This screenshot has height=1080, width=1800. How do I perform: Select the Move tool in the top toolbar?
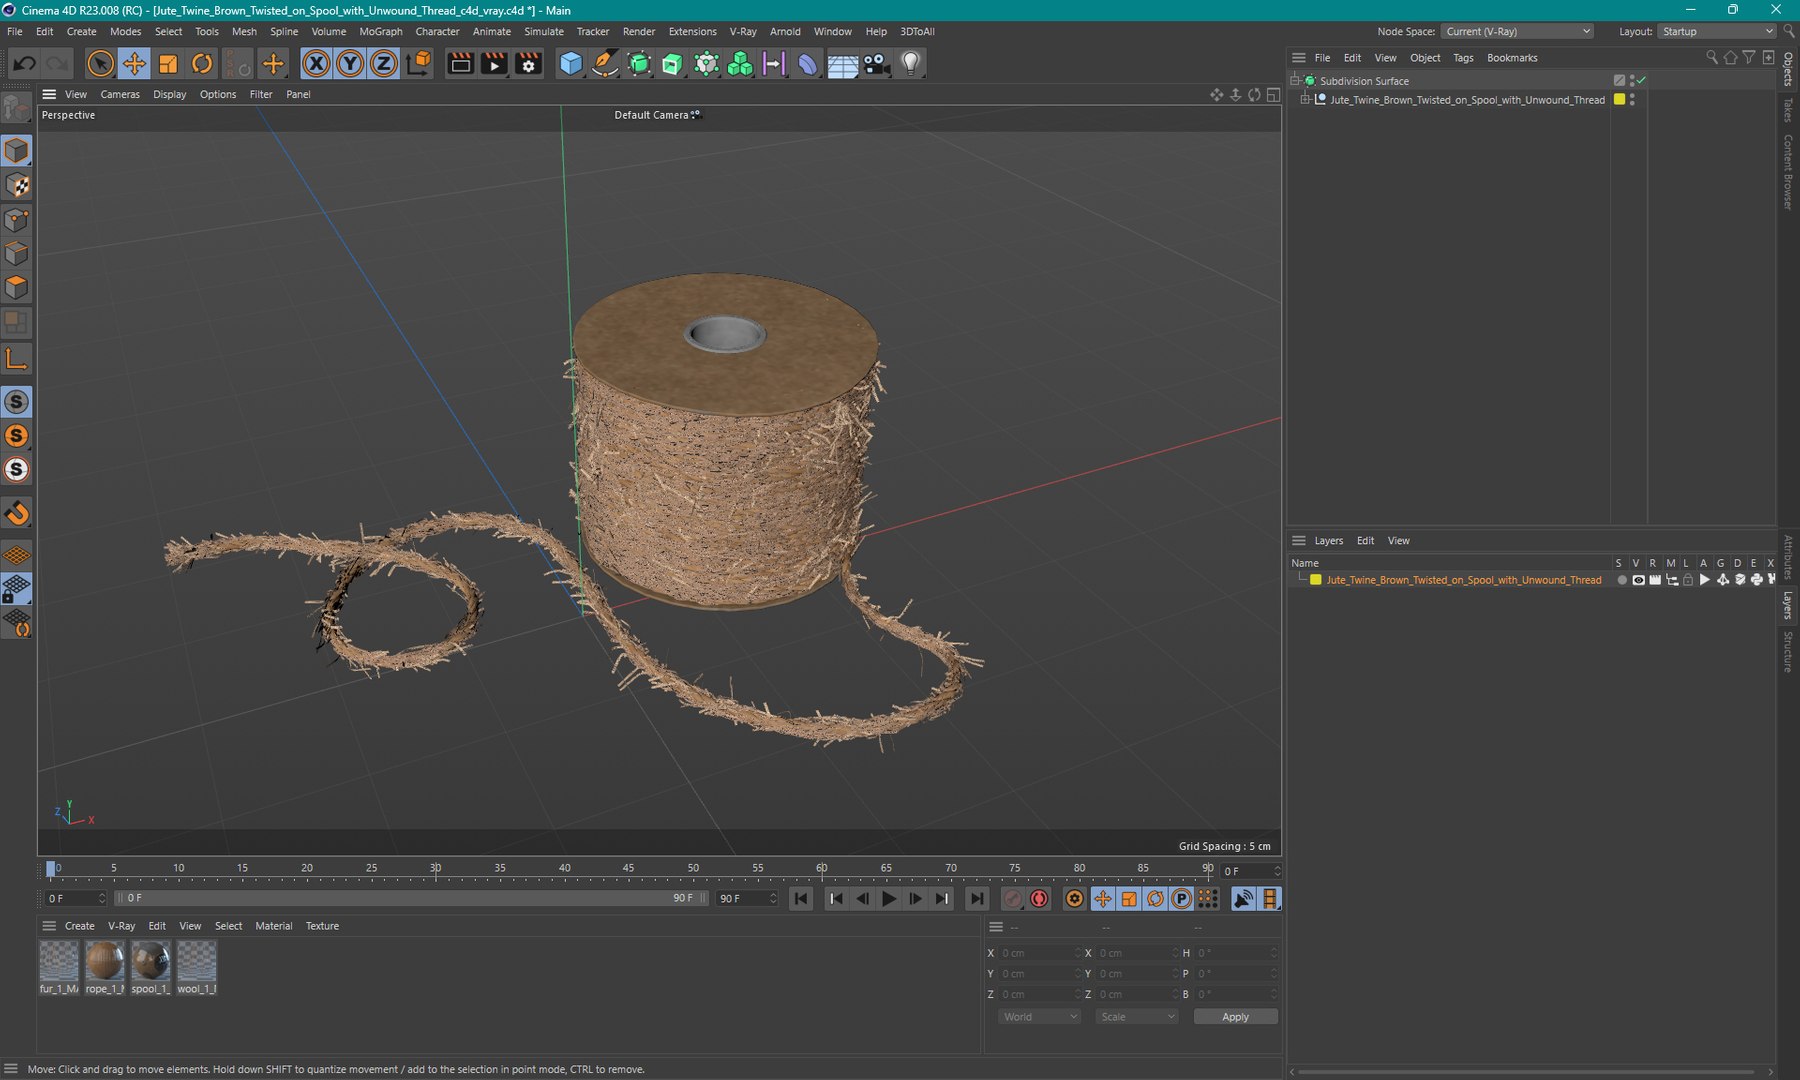(134, 64)
